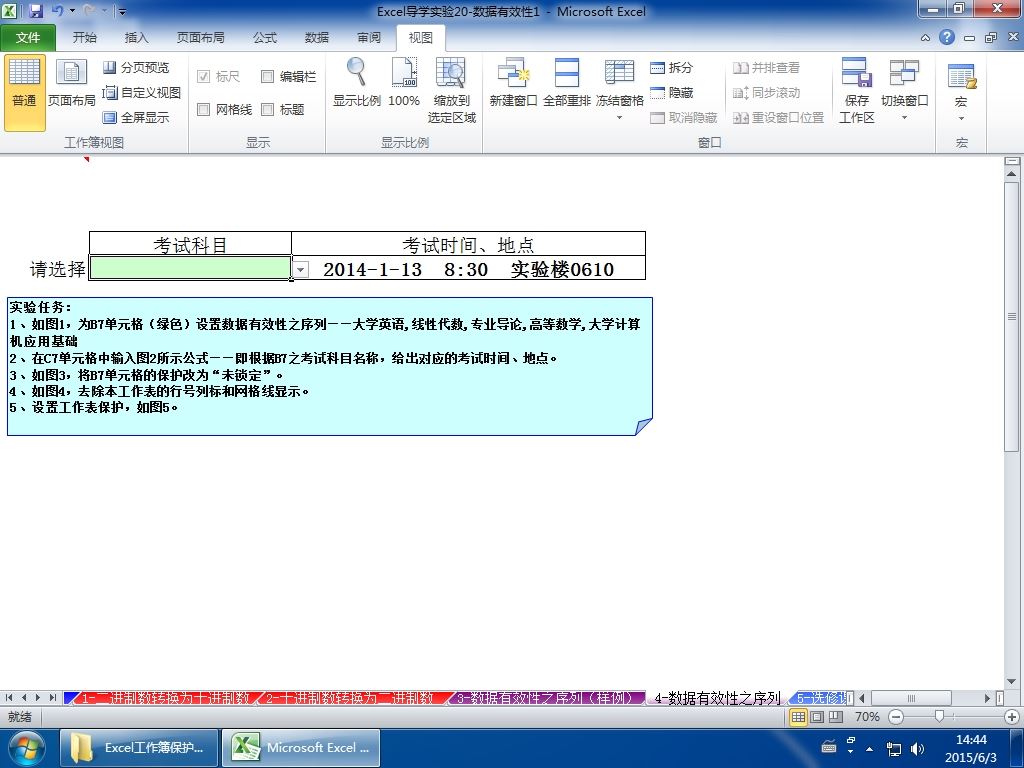Open Custom Views (自定义视图)
The width and height of the screenshot is (1024, 768).
141,92
